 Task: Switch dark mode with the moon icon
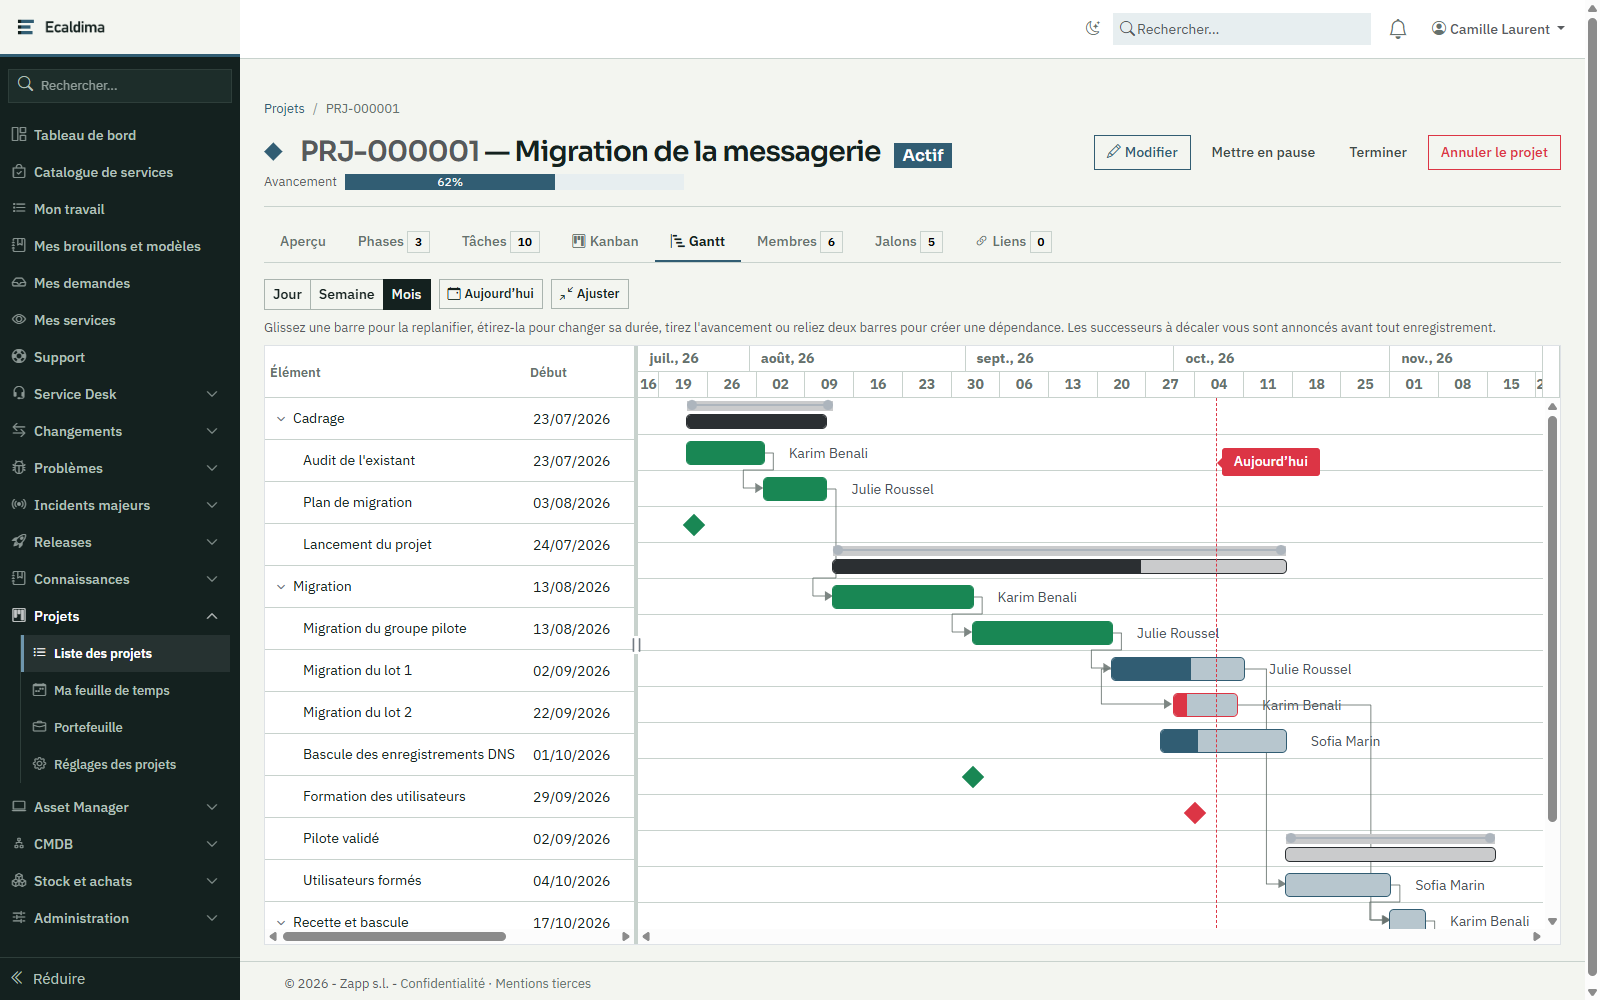pyautogui.click(x=1093, y=28)
